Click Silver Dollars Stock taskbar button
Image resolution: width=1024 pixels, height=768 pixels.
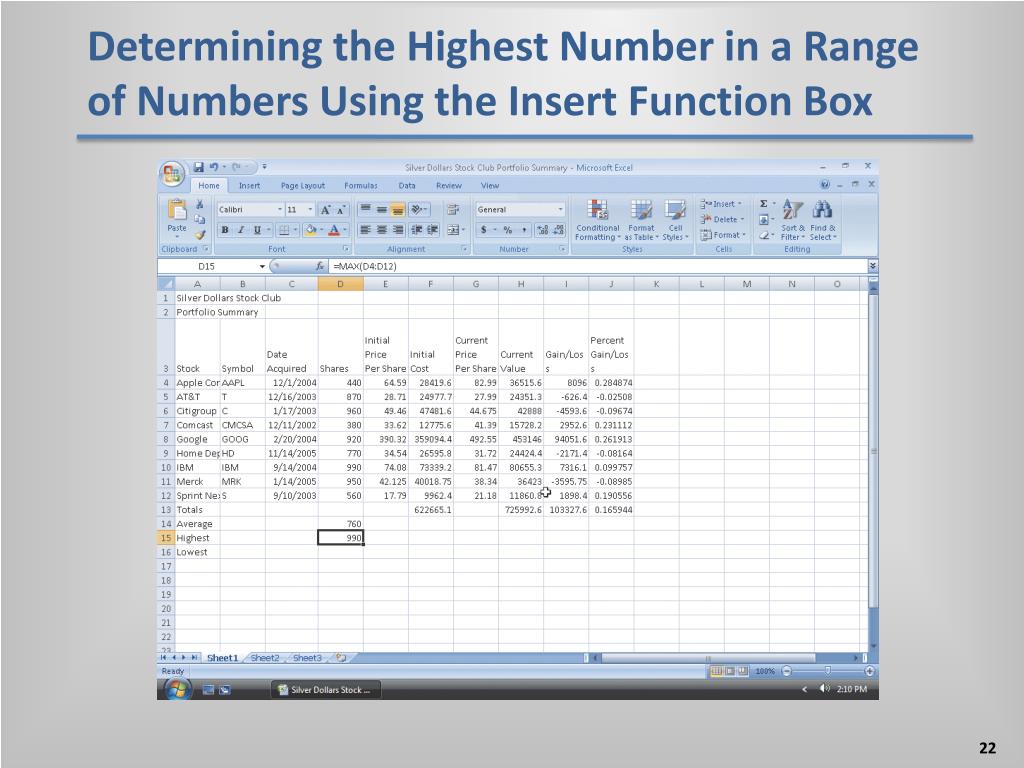(x=325, y=690)
